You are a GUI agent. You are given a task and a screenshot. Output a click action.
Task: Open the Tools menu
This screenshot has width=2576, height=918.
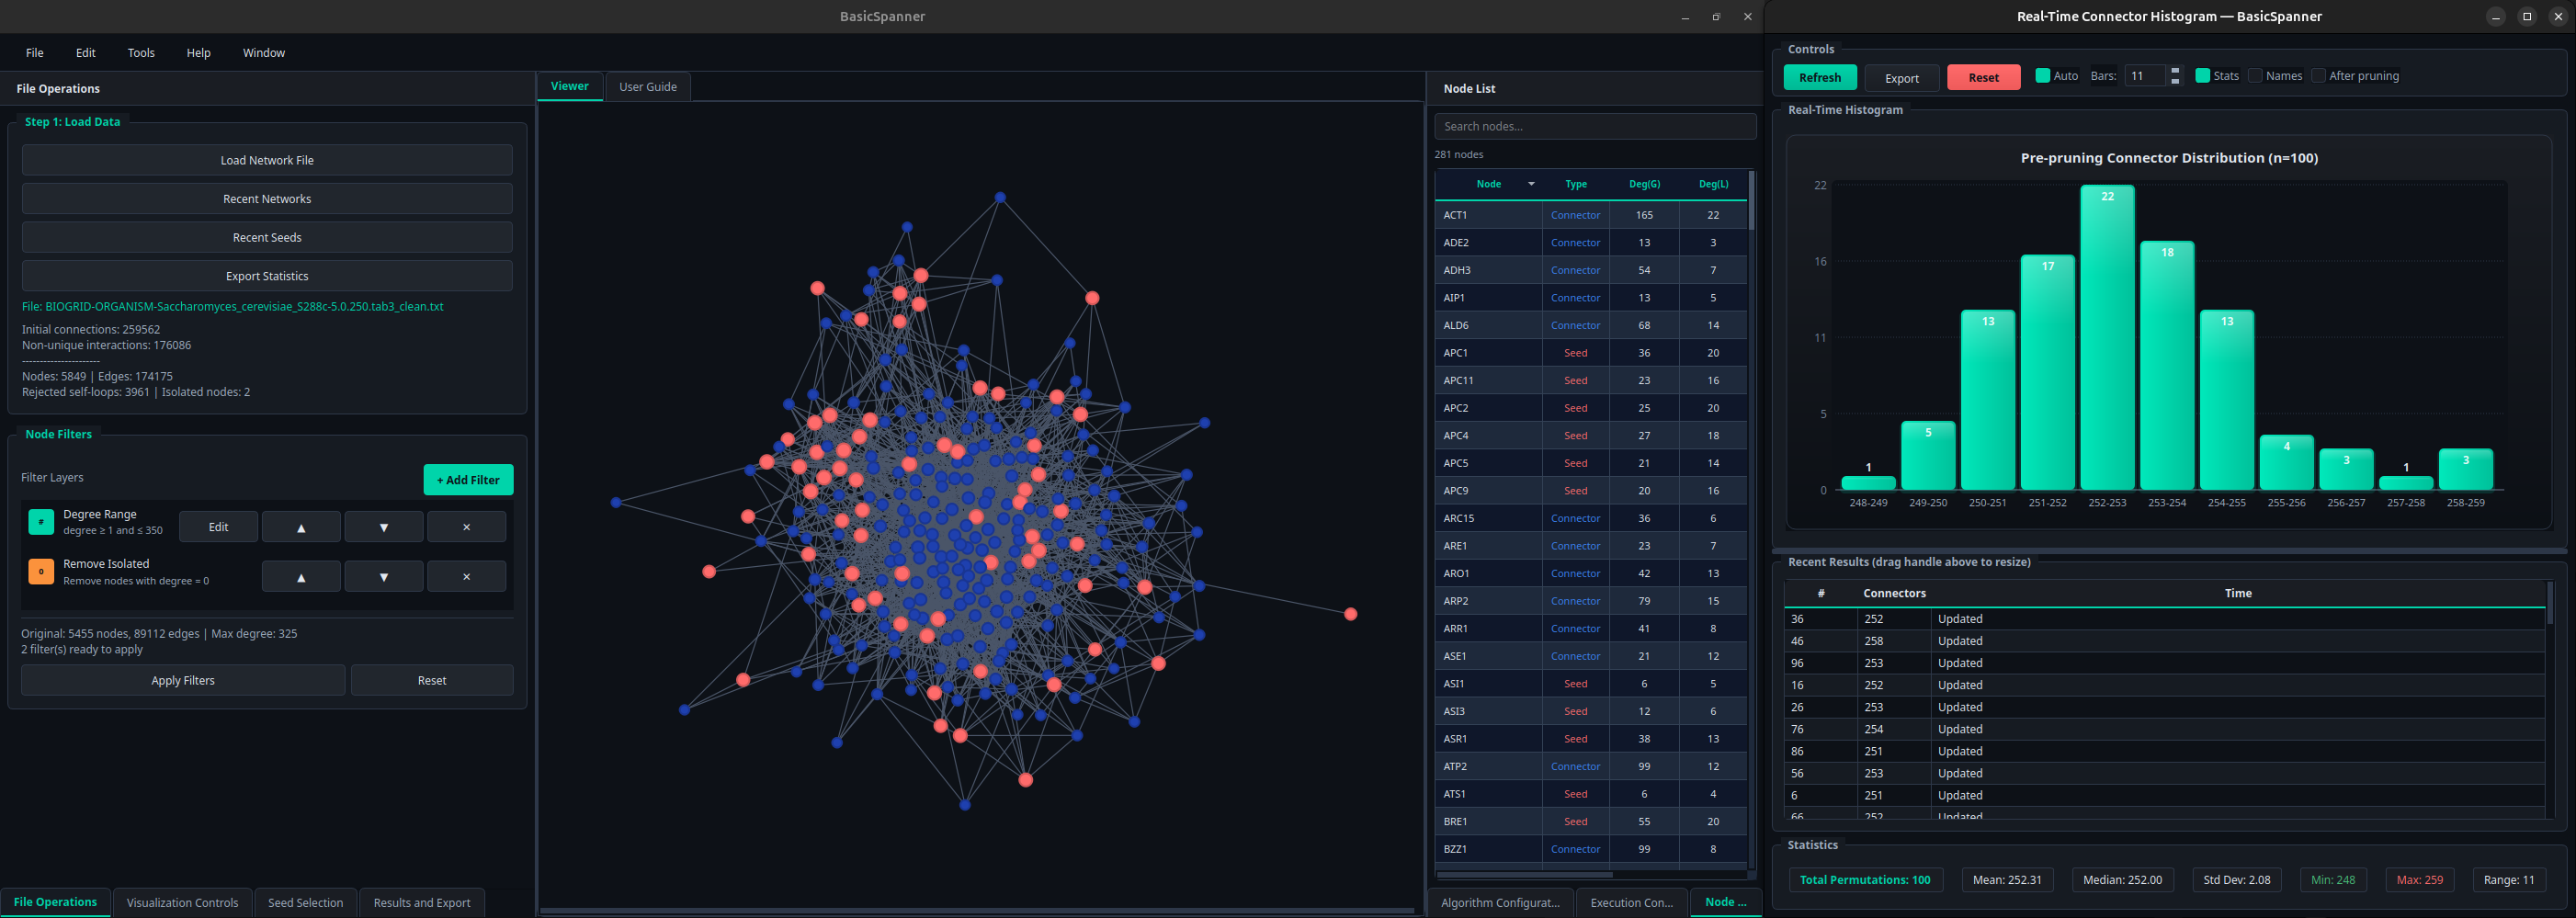141,53
